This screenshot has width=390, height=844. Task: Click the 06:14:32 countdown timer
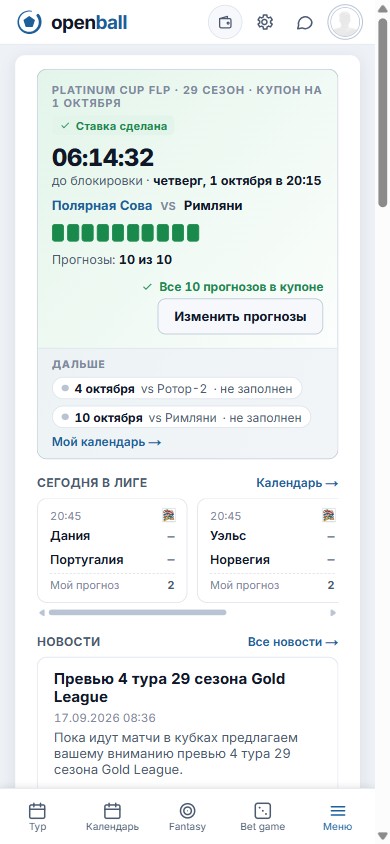click(103, 157)
